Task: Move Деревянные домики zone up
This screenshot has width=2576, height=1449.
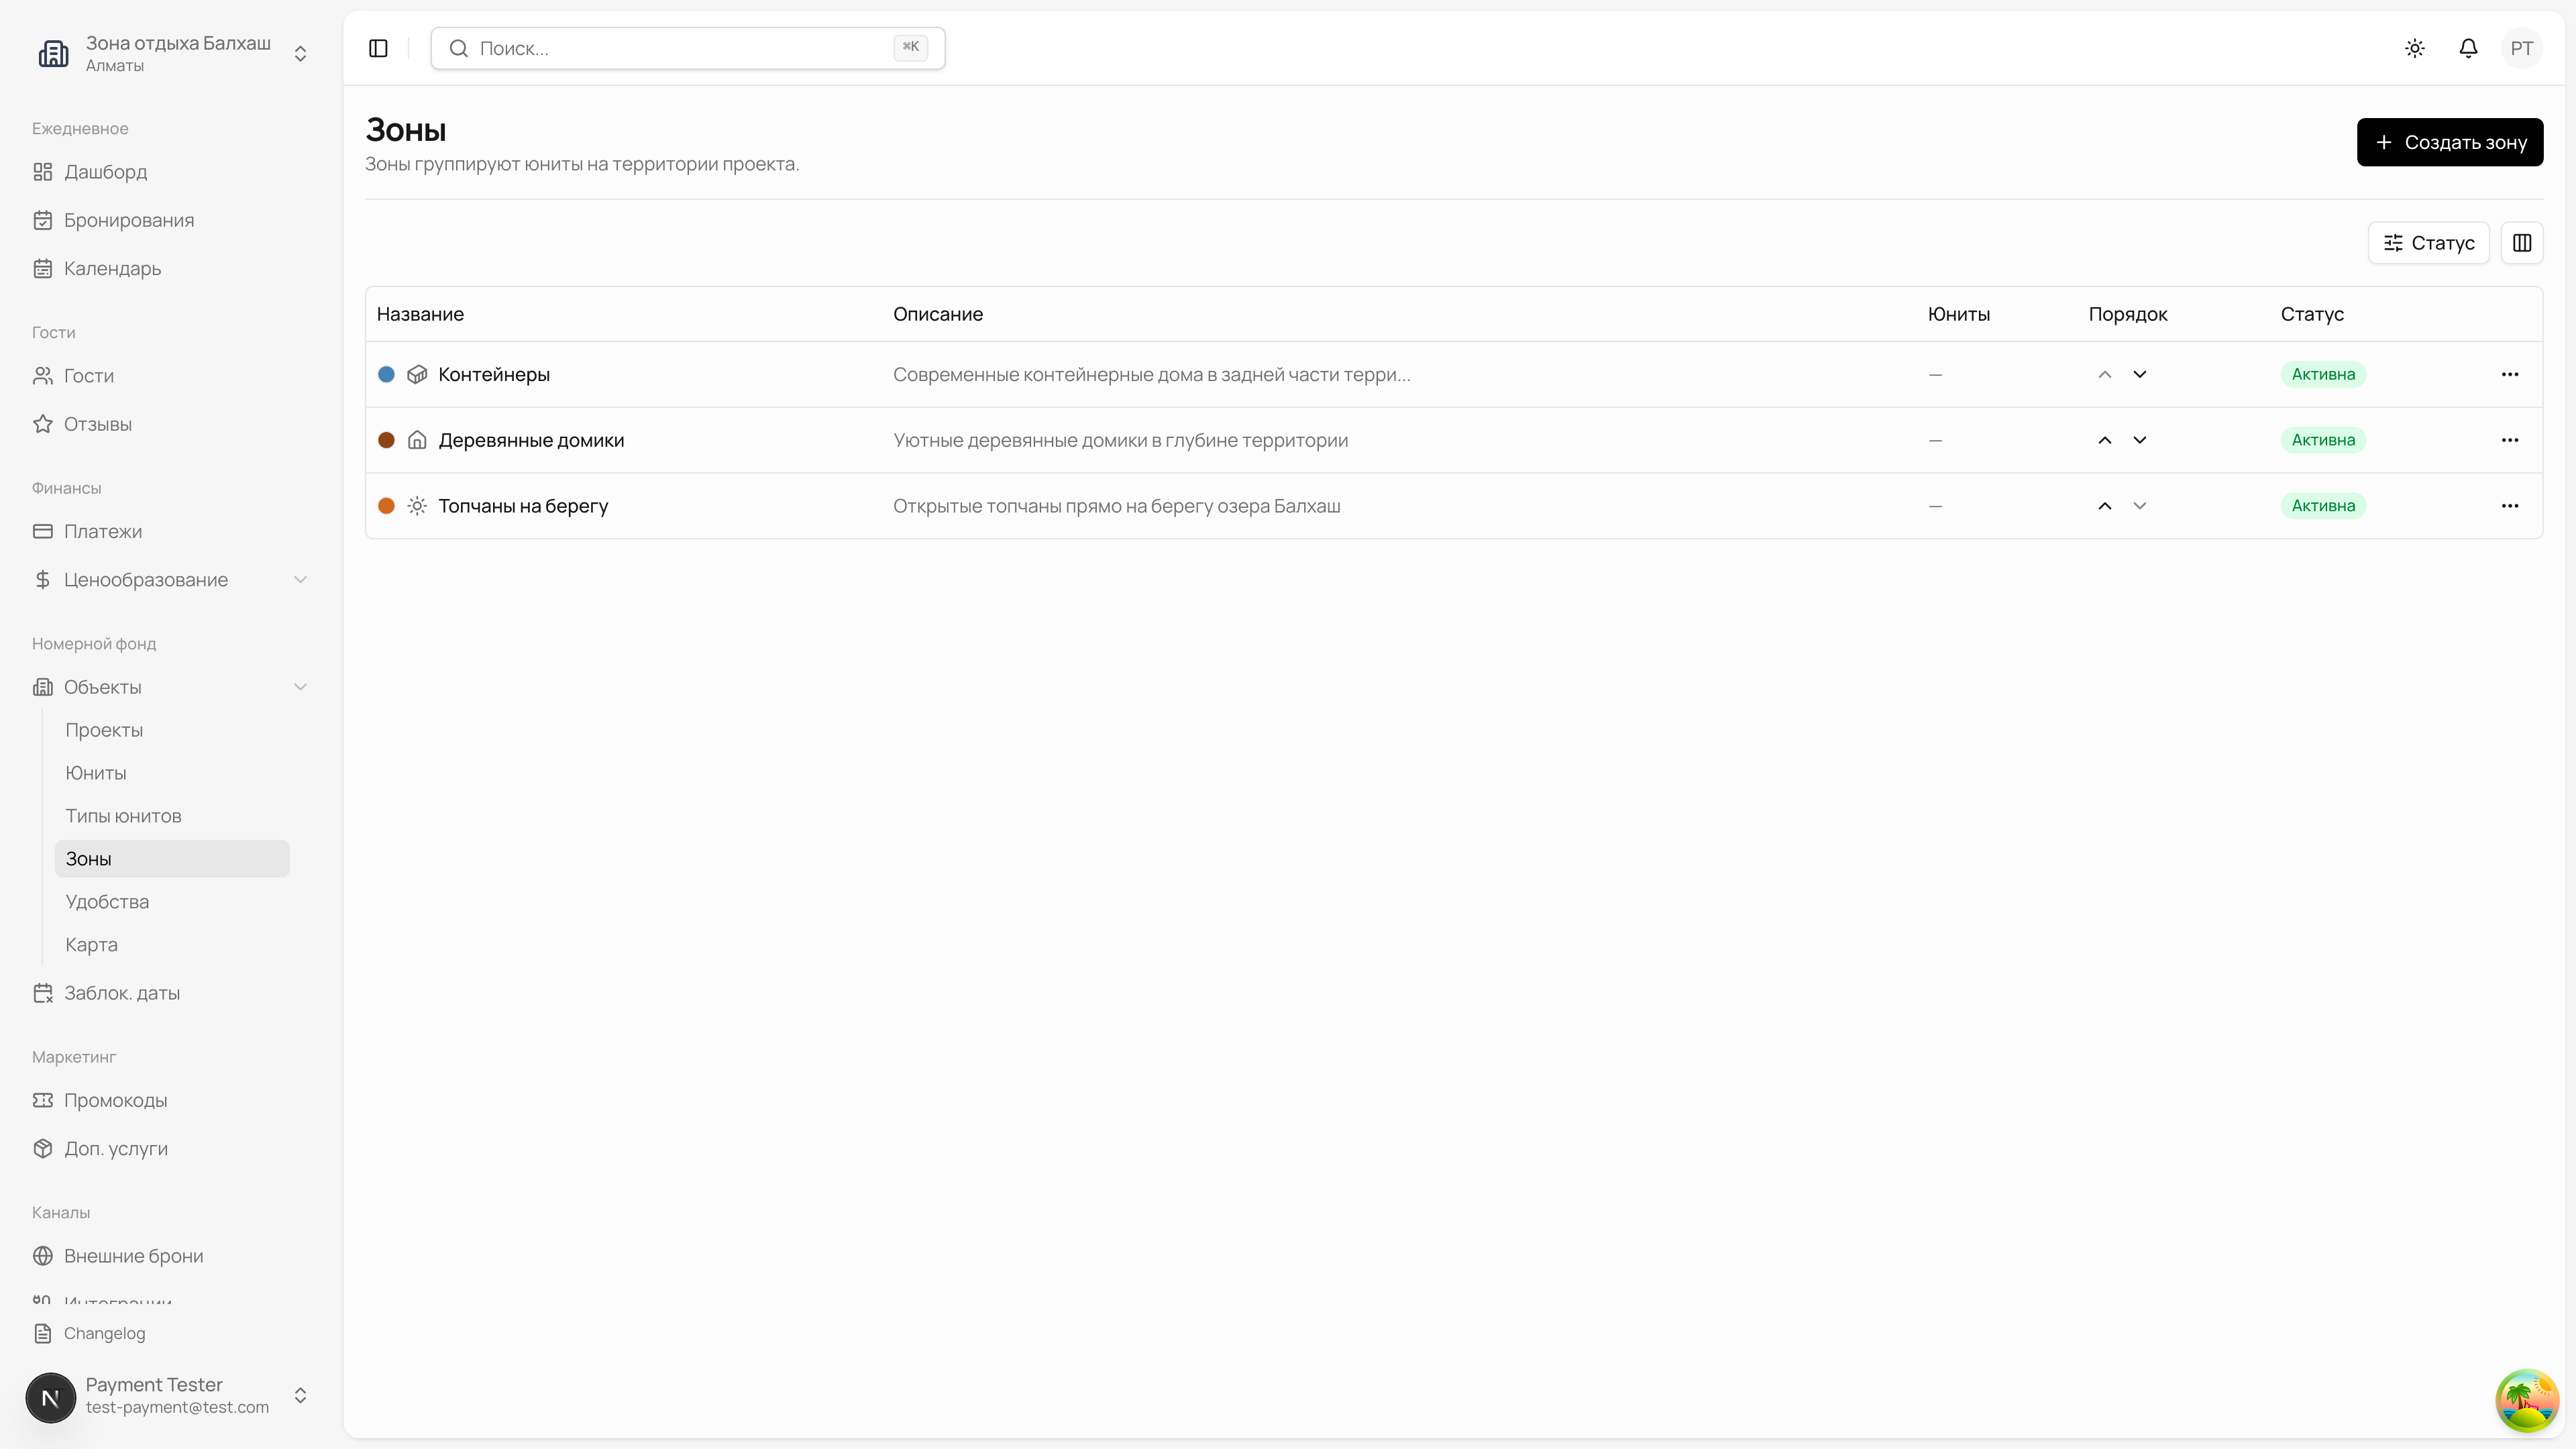Action: point(2105,440)
